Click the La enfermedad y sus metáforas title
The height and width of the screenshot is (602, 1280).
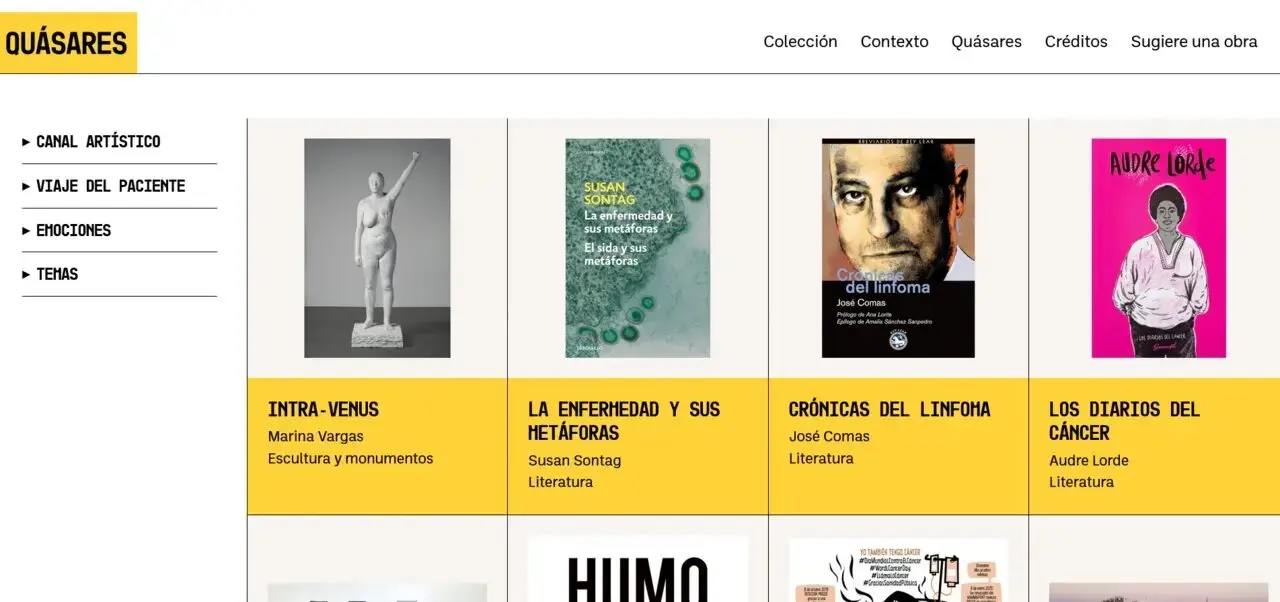click(x=624, y=421)
